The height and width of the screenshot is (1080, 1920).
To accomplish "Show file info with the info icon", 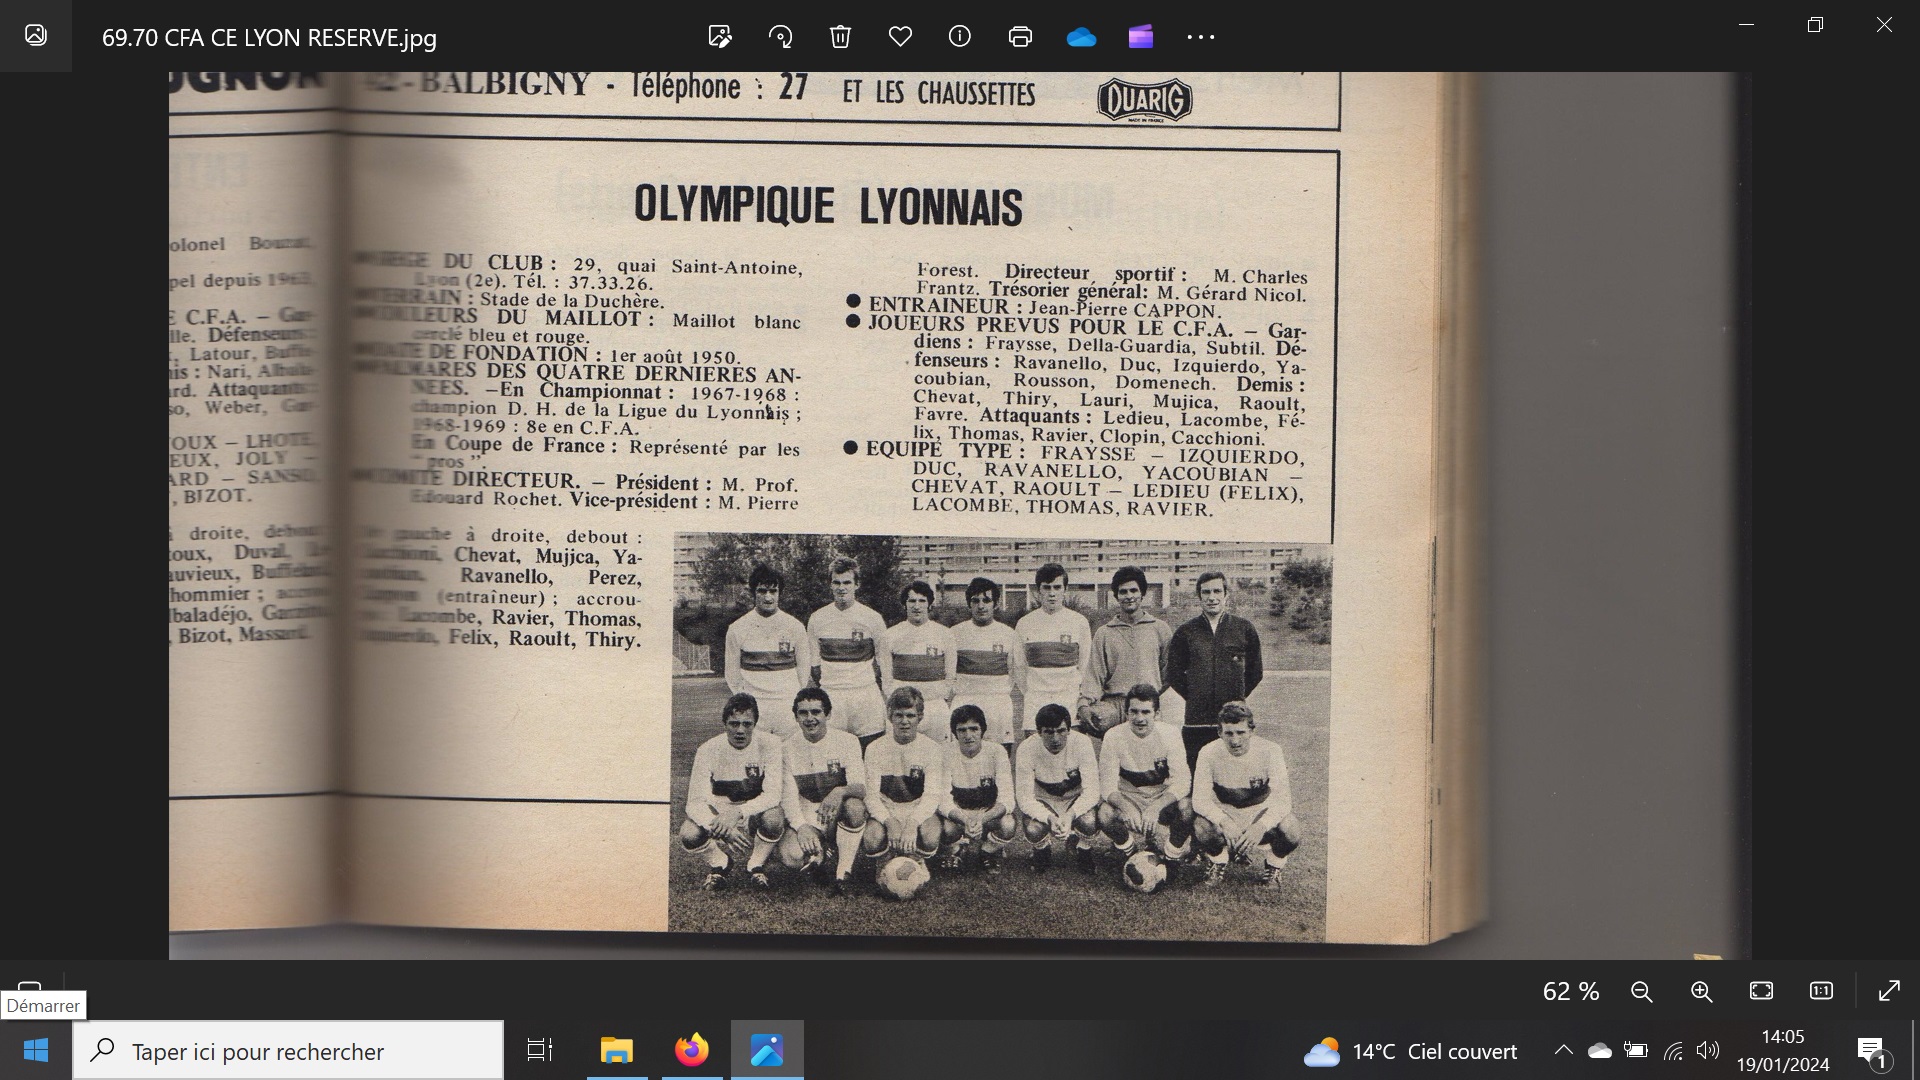I will pos(960,37).
